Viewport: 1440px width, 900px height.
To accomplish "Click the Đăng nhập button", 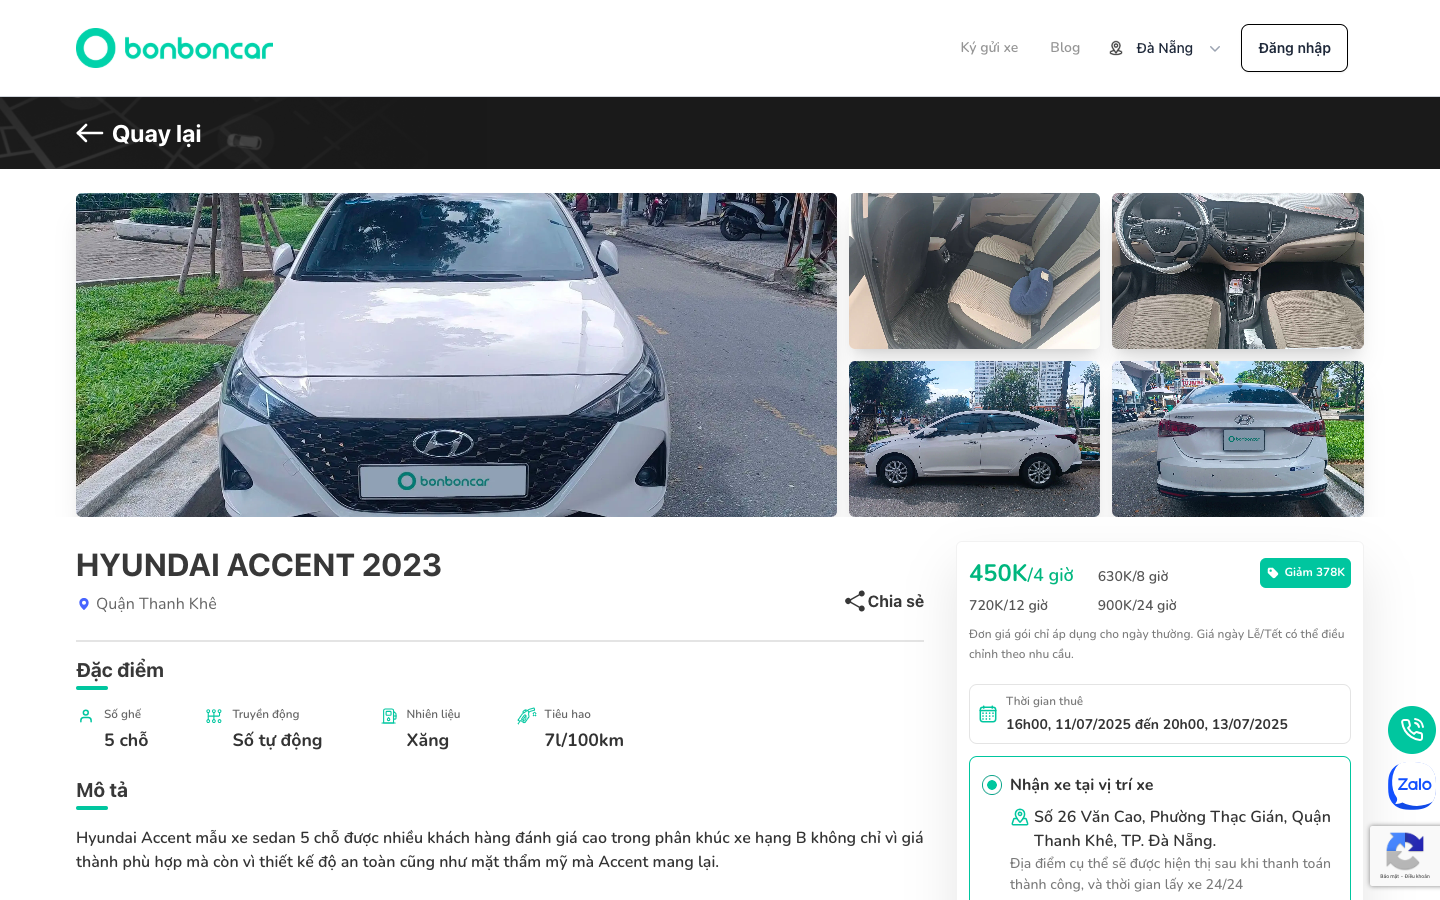I will (1294, 48).
